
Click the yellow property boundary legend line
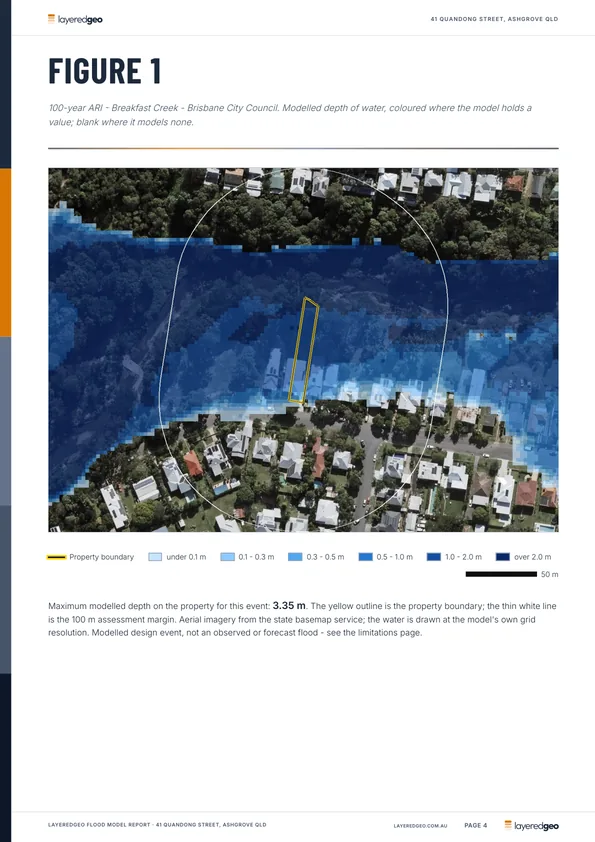[x=56, y=557]
